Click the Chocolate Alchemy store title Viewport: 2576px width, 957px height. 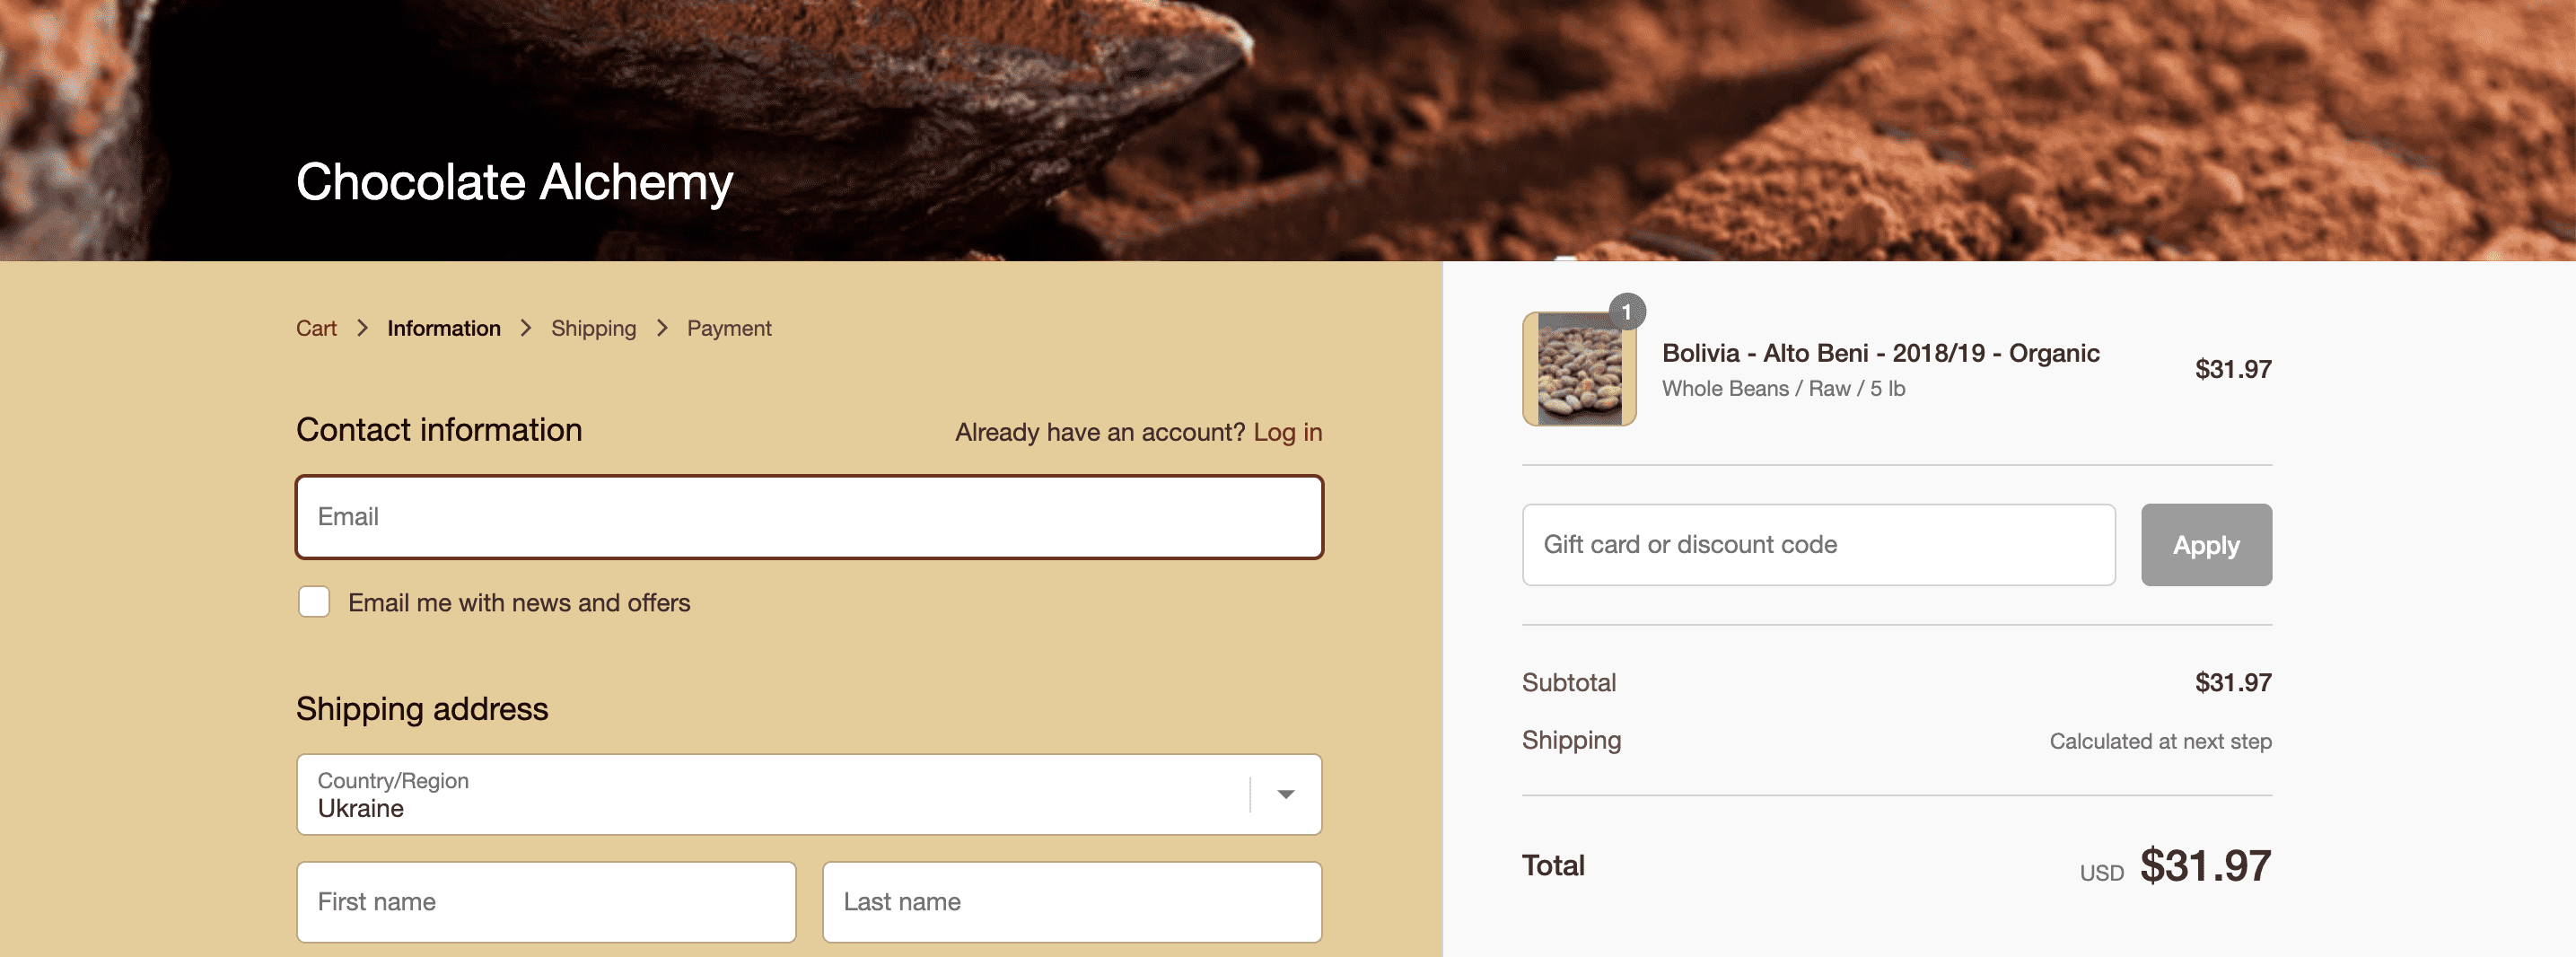click(514, 182)
